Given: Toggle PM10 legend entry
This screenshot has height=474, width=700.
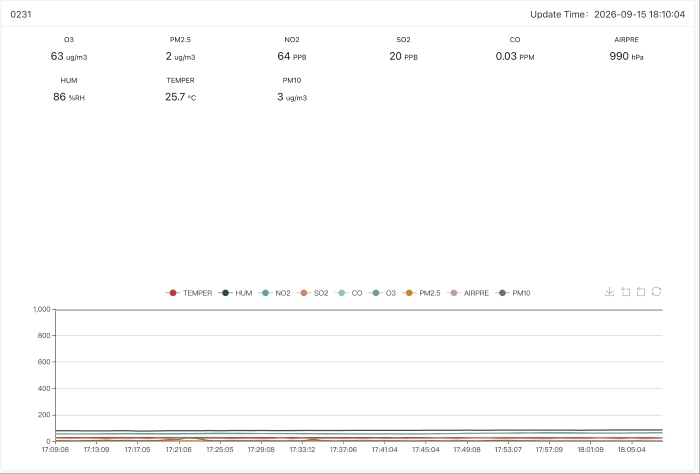Looking at the screenshot, I should tap(513, 293).
